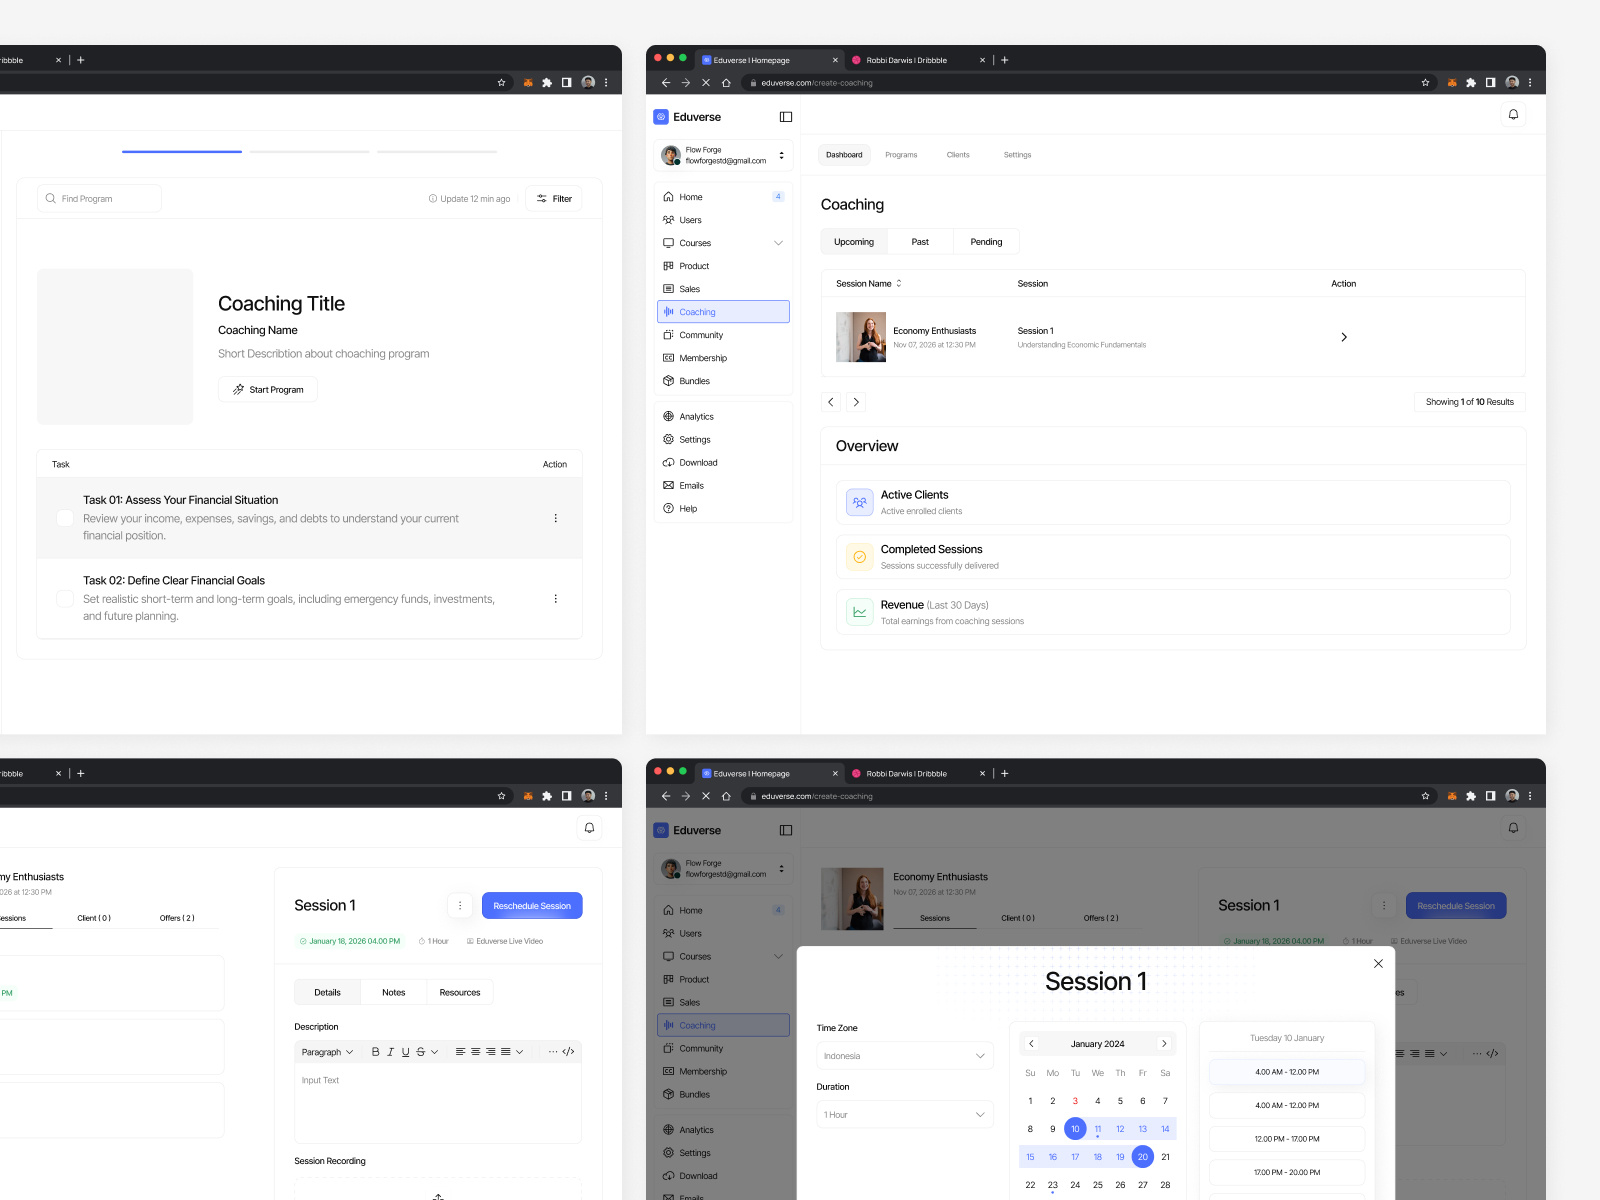Check the Task 02 checkbox
This screenshot has height=1200, width=1600.
pyautogui.click(x=65, y=599)
